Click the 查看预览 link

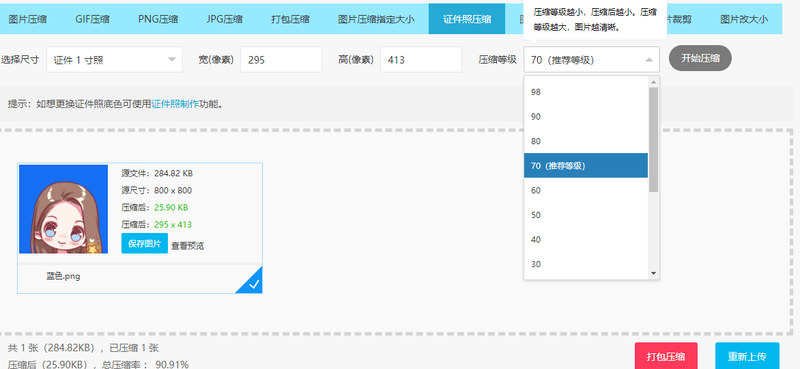[187, 245]
